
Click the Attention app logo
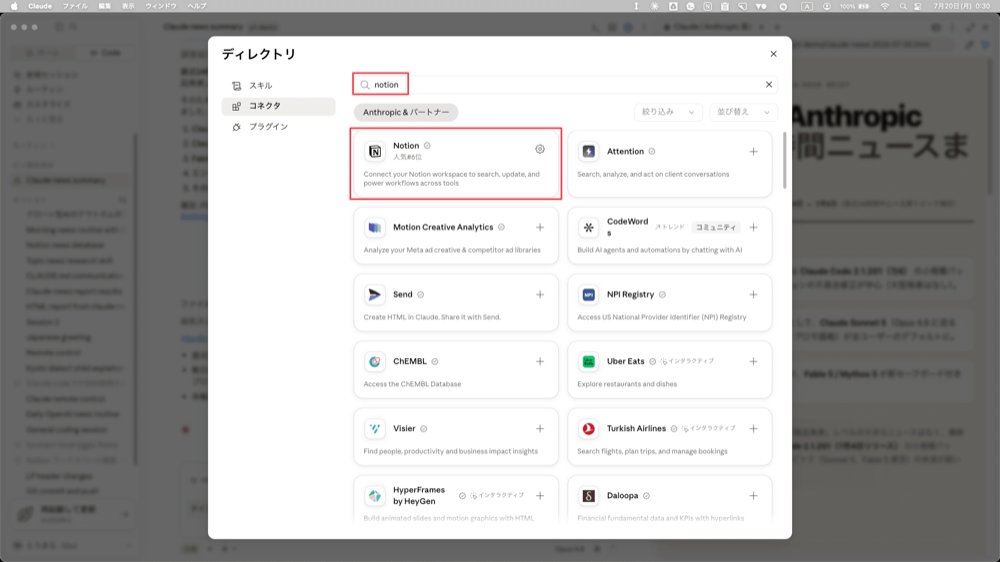coord(589,152)
